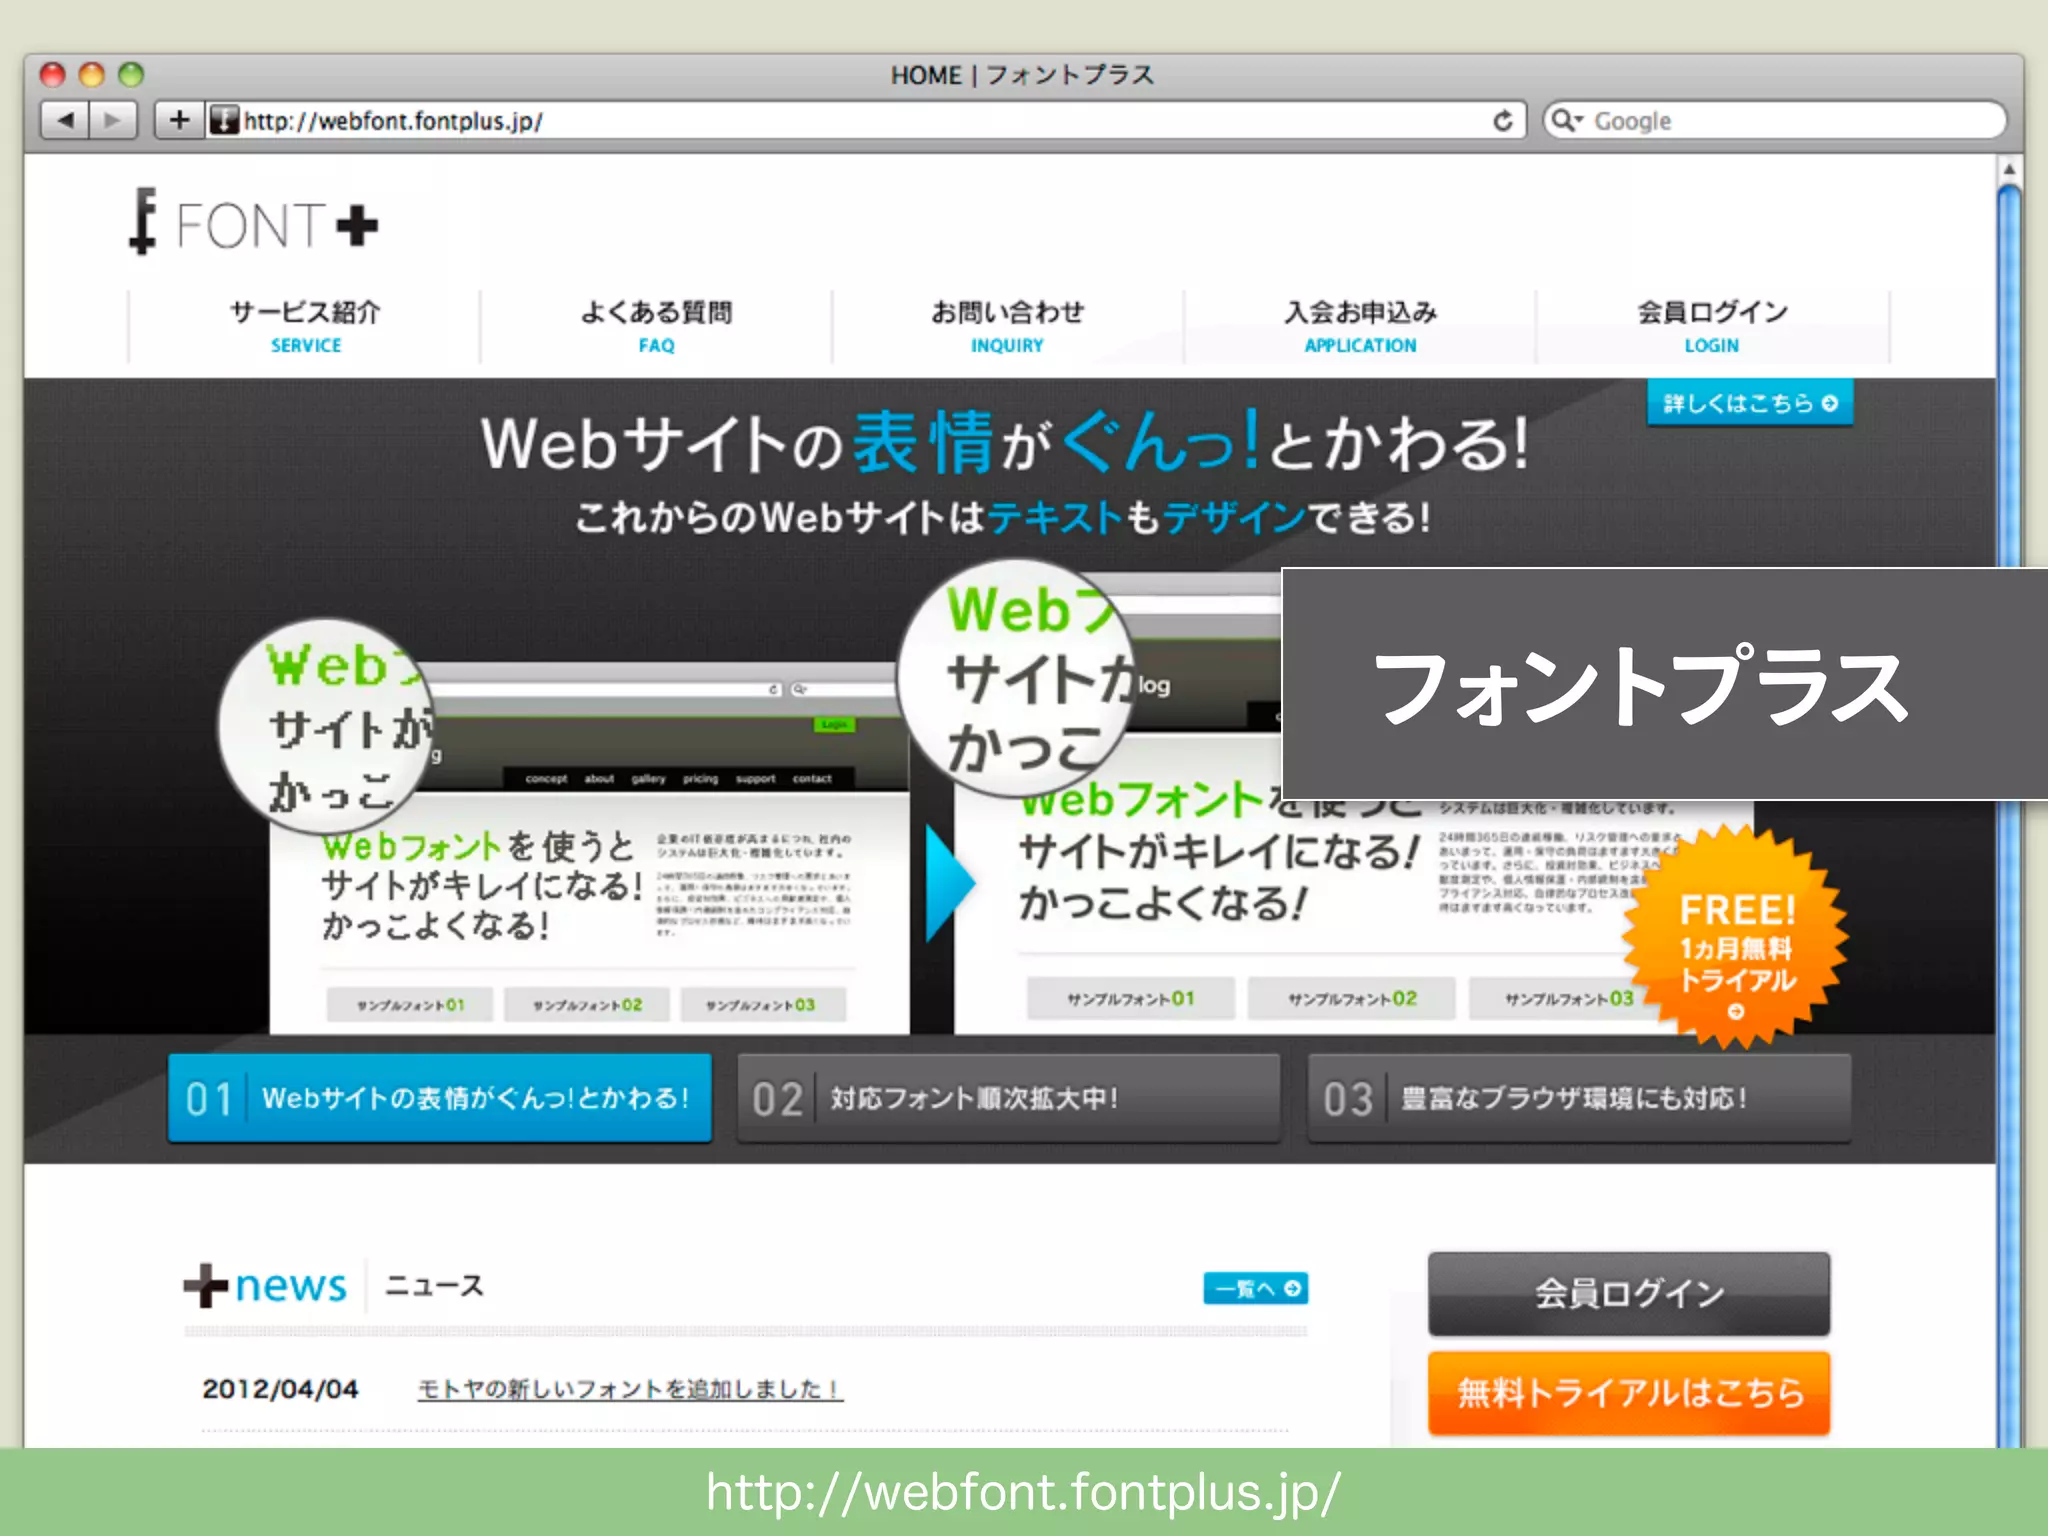Click the left サンプルフォント01 button
2048x1536 pixels.
[x=410, y=1005]
